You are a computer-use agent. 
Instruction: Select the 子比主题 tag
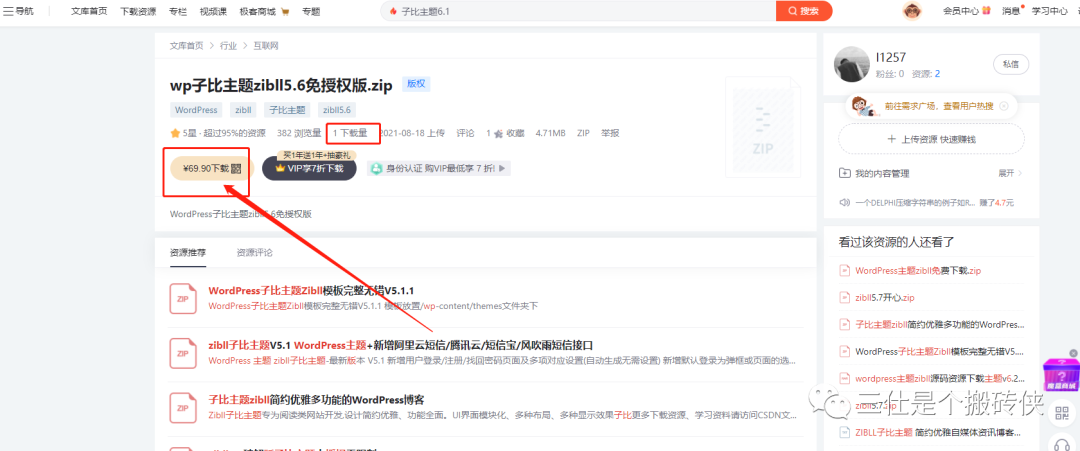(287, 110)
